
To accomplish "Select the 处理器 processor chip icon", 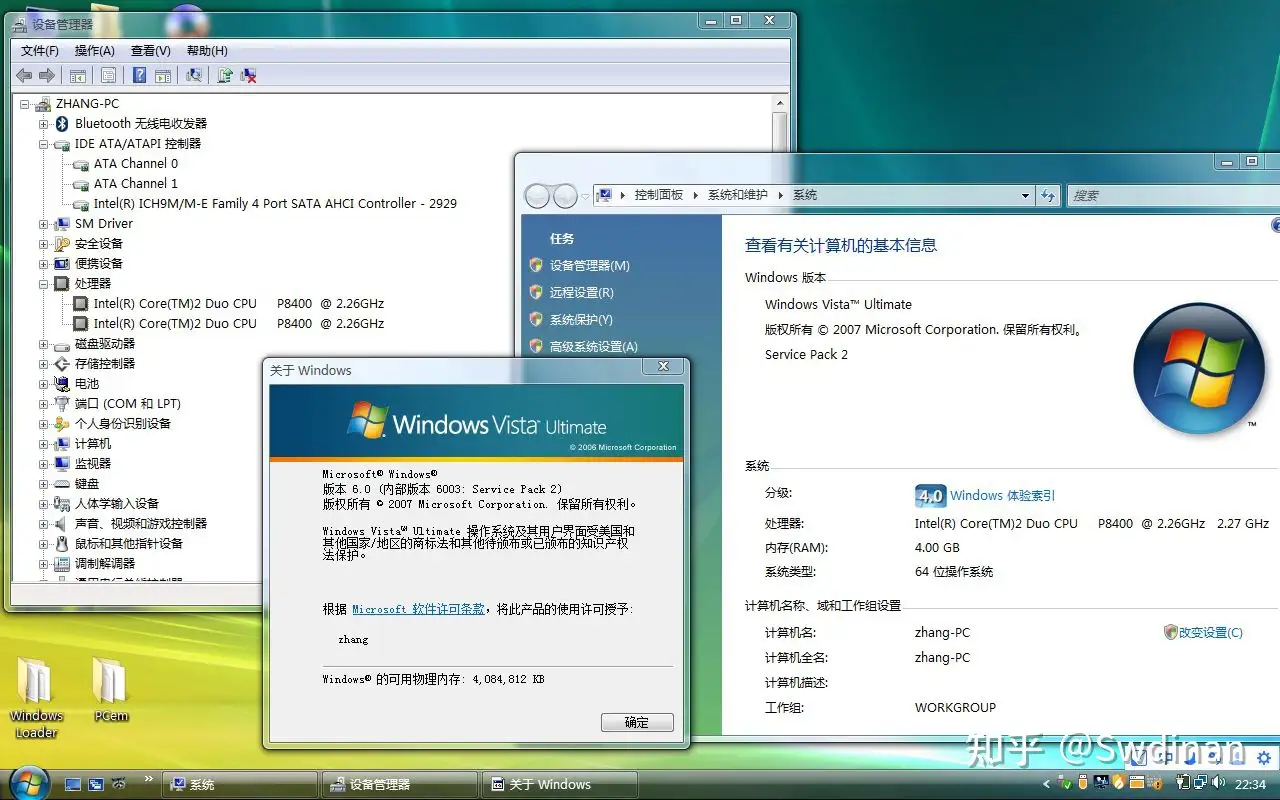I will [62, 283].
